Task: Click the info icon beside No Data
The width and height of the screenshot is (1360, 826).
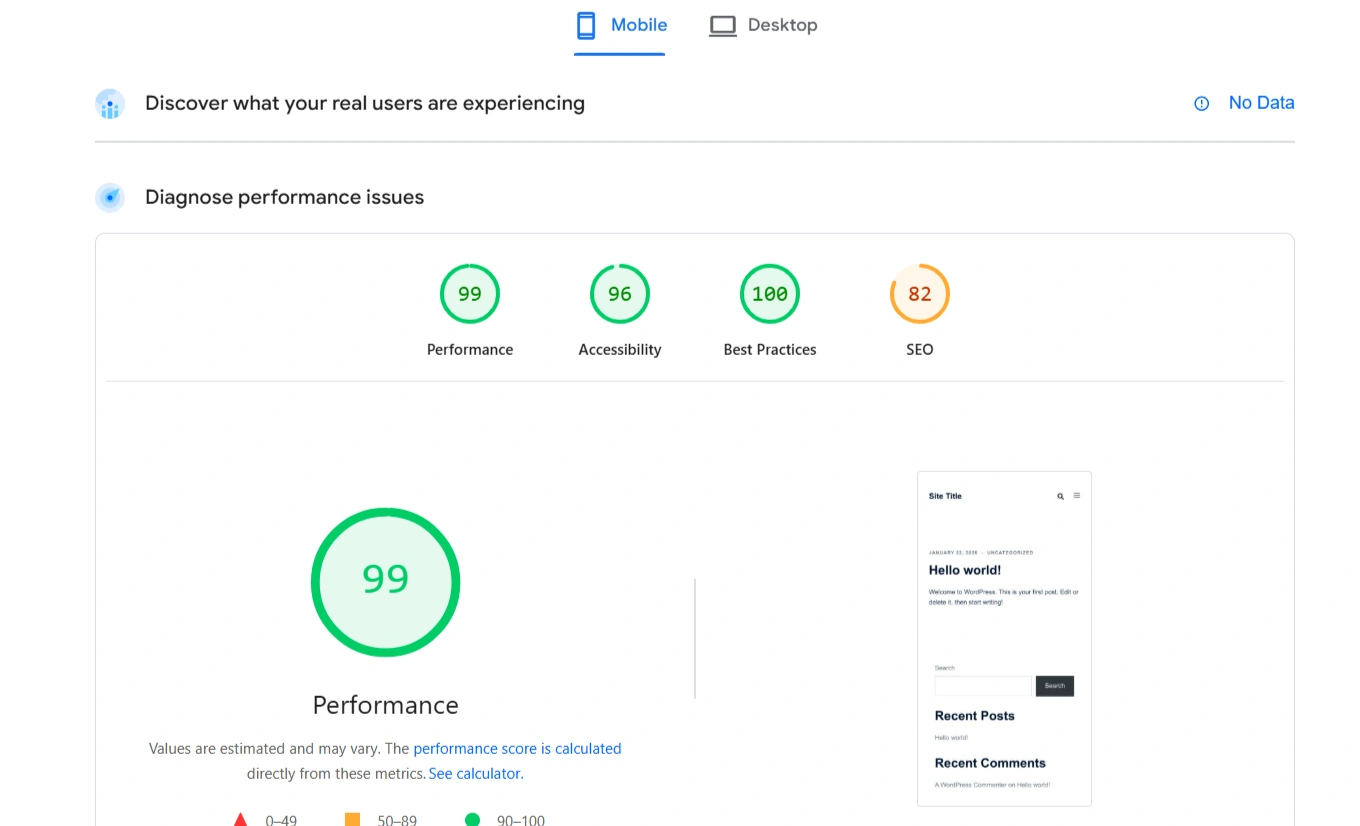Action: click(x=1202, y=104)
